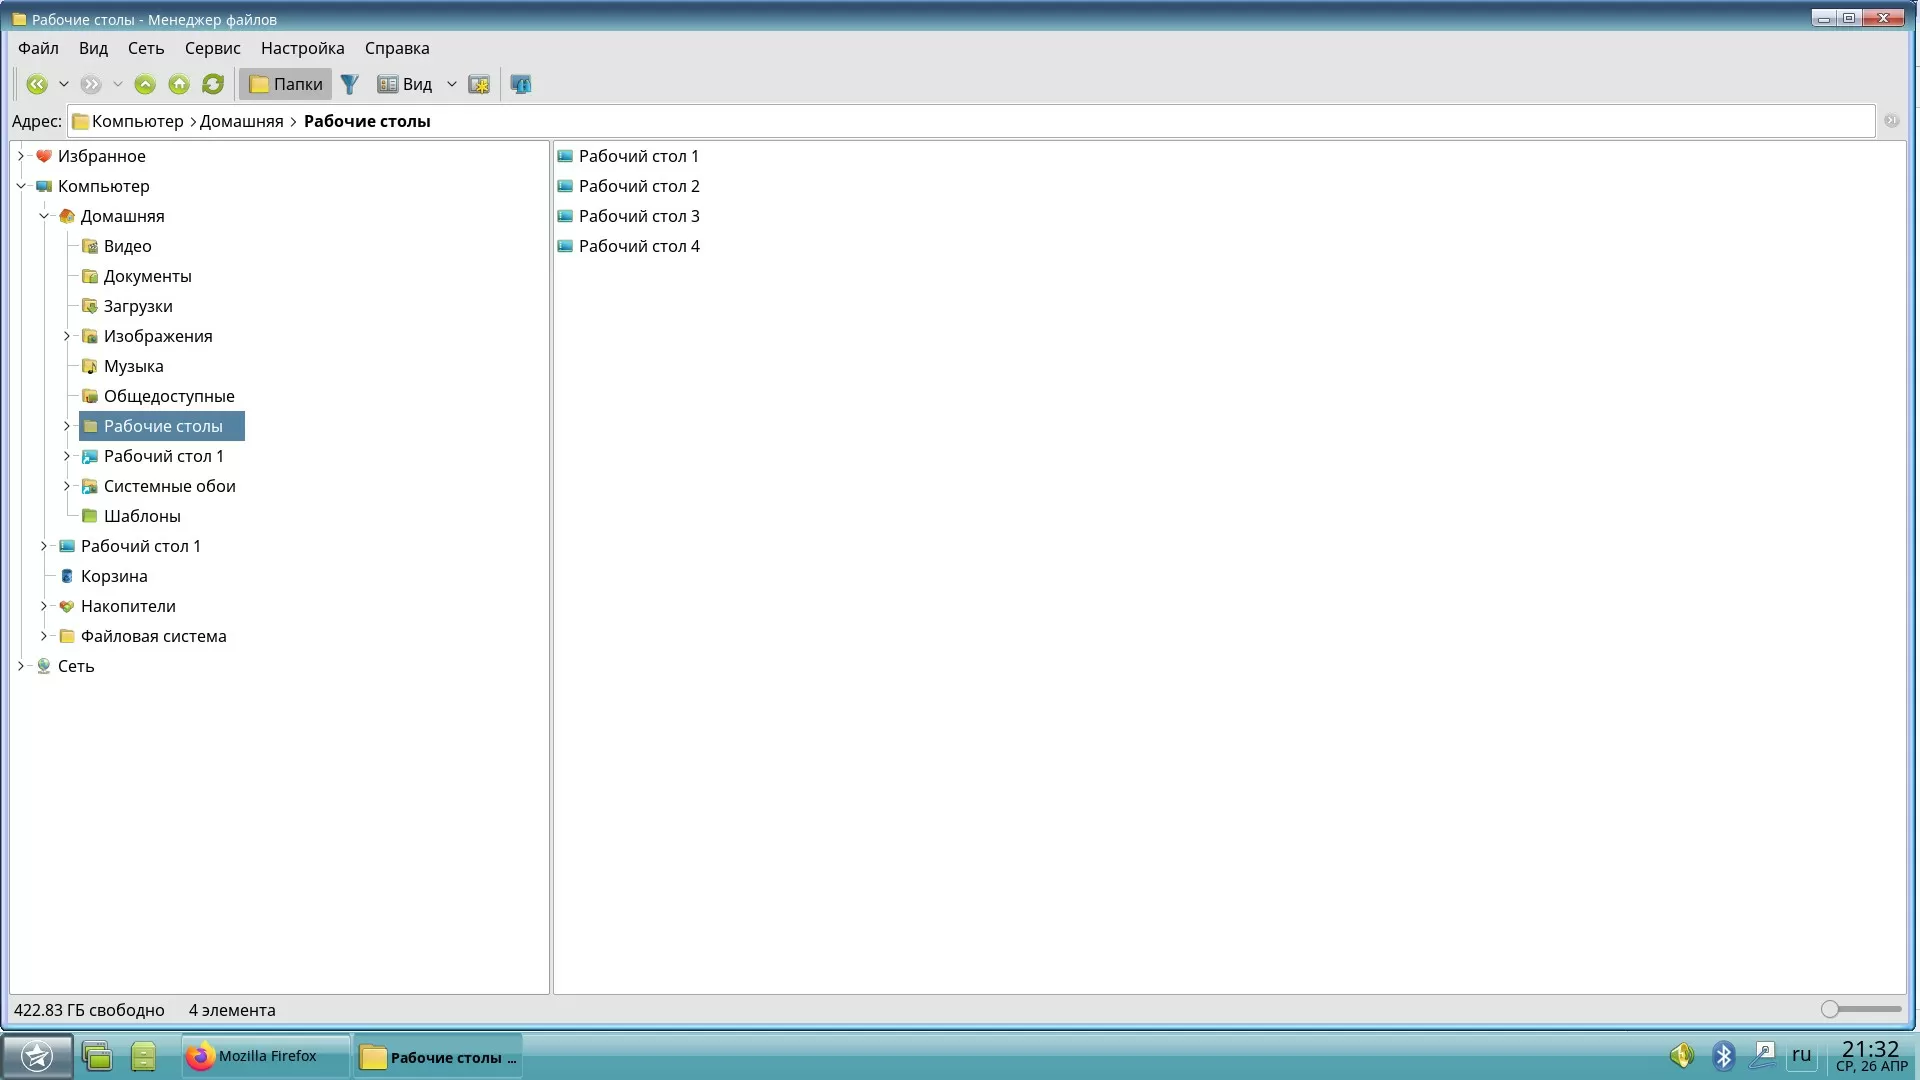Click the volume tray icon
The image size is (1920, 1080).
tap(1681, 1055)
